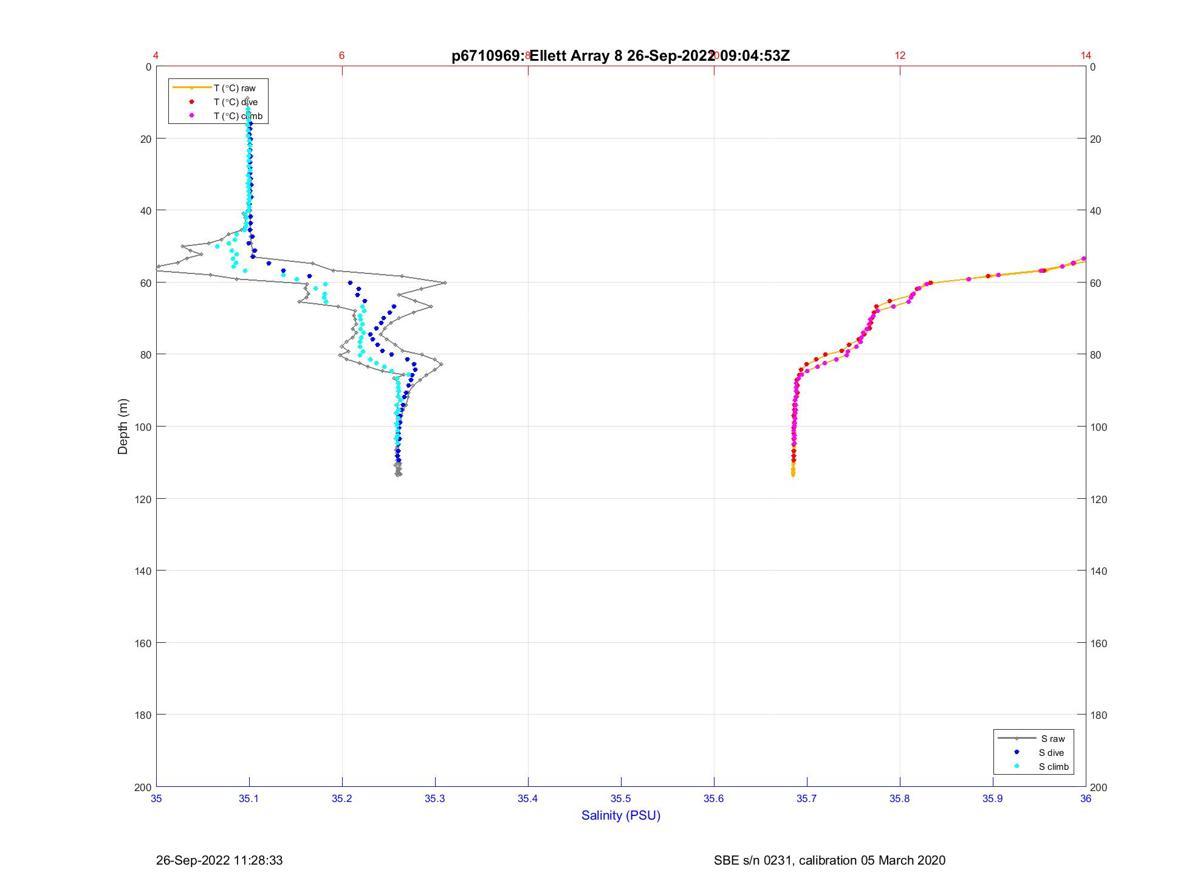Click salinity tick label 35.7
The width and height of the screenshot is (1200, 885).
click(x=807, y=799)
